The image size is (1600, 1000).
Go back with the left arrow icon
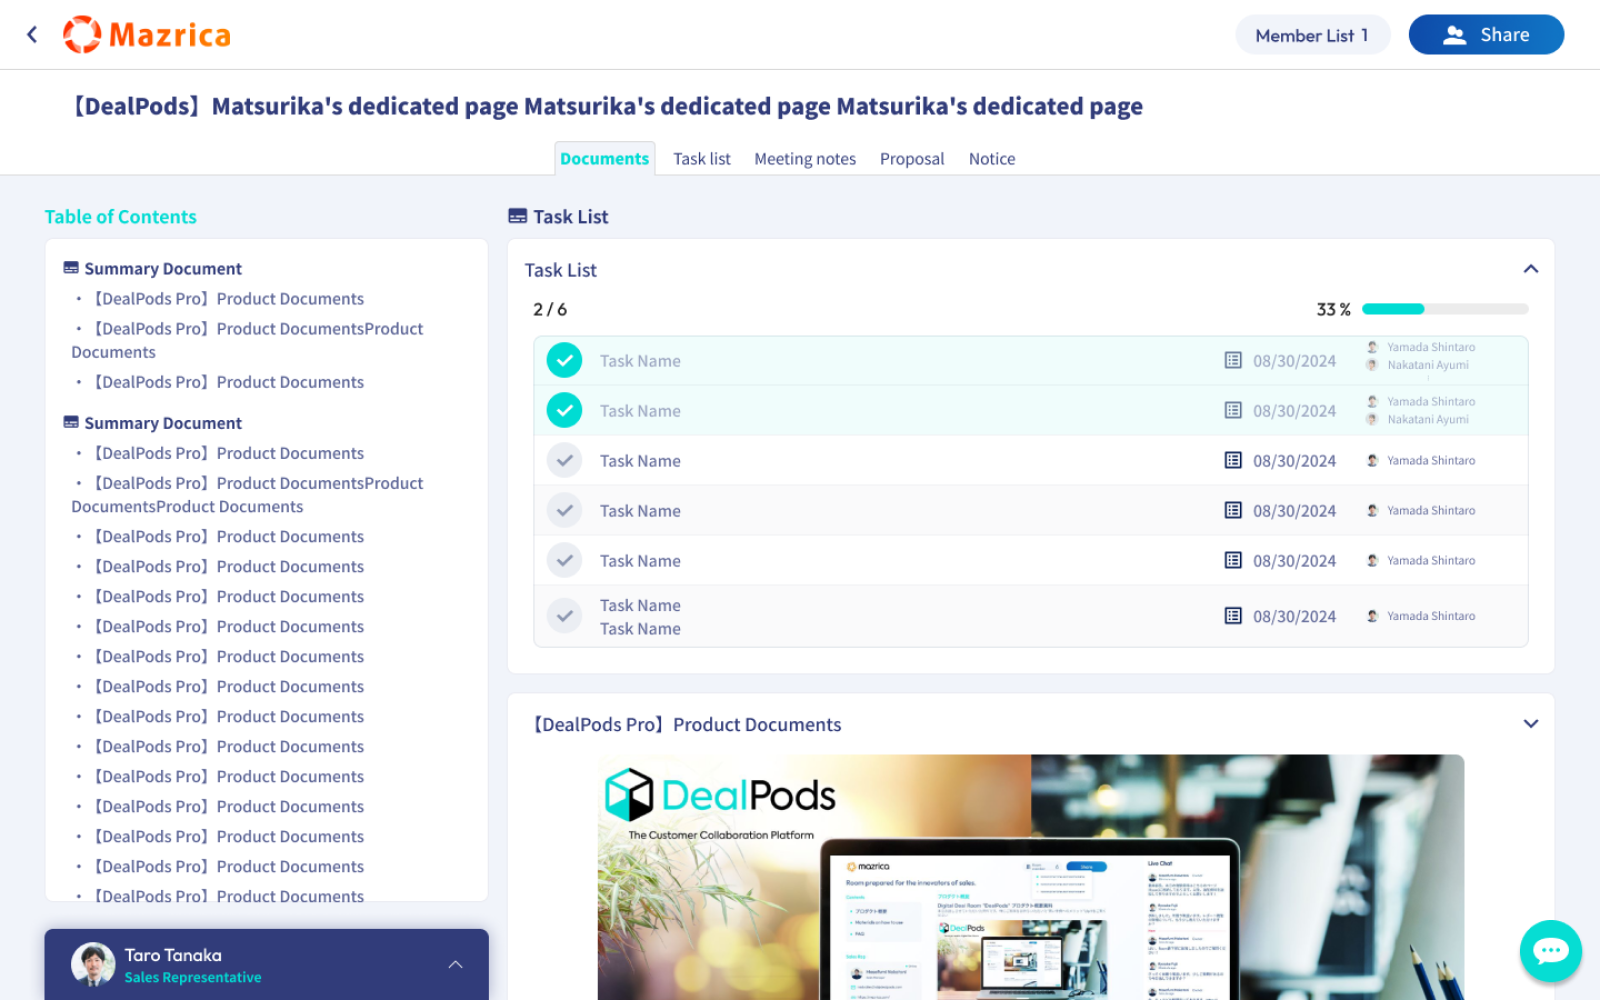pos(32,35)
